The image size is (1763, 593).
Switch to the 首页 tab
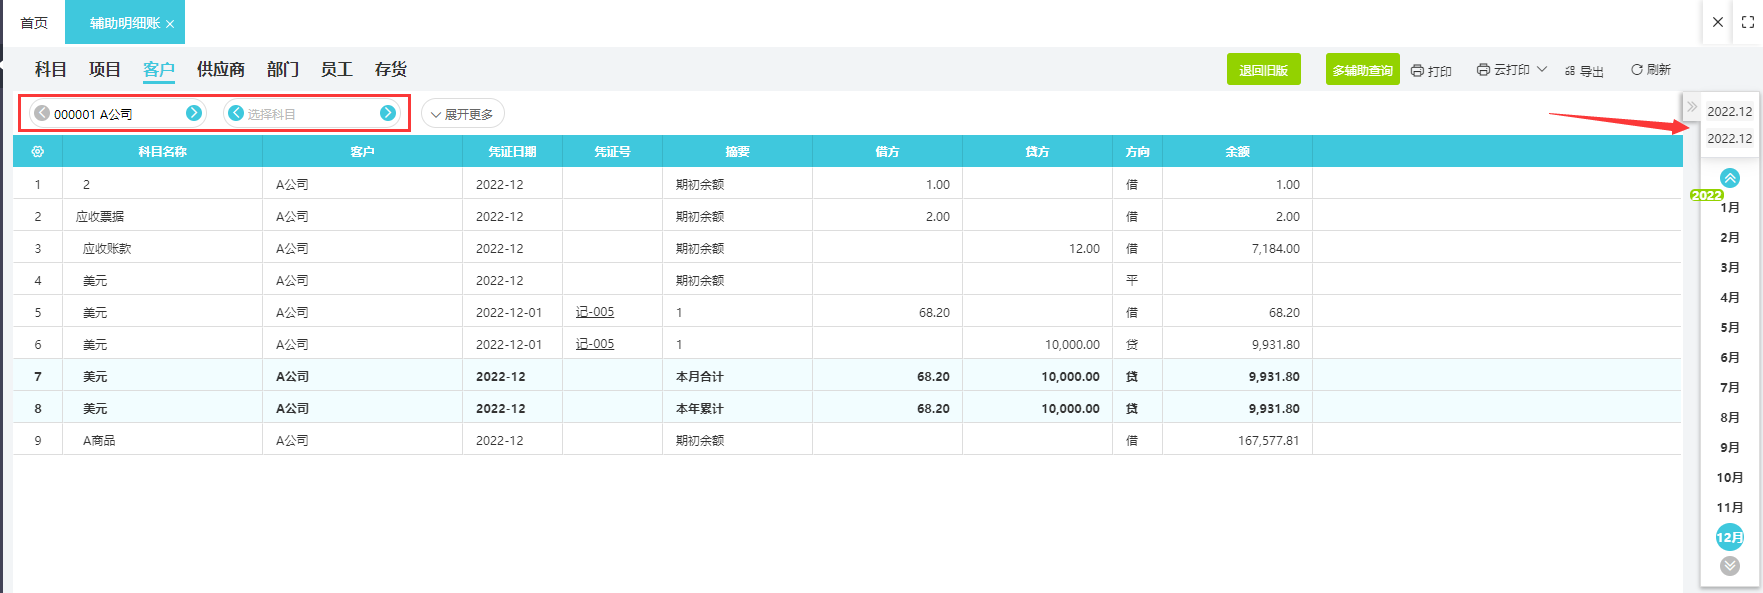[34, 23]
